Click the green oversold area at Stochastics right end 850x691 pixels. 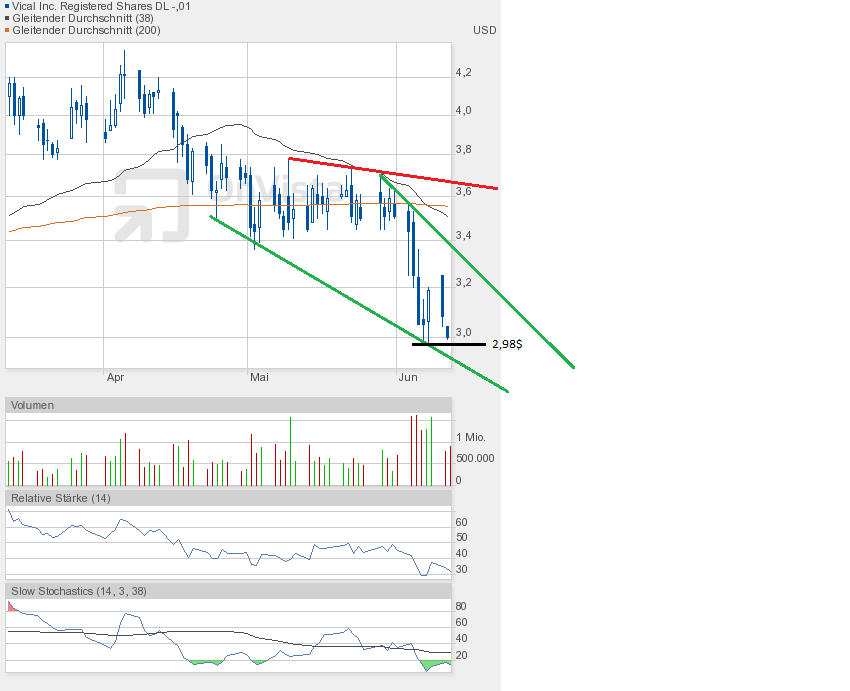[436, 664]
